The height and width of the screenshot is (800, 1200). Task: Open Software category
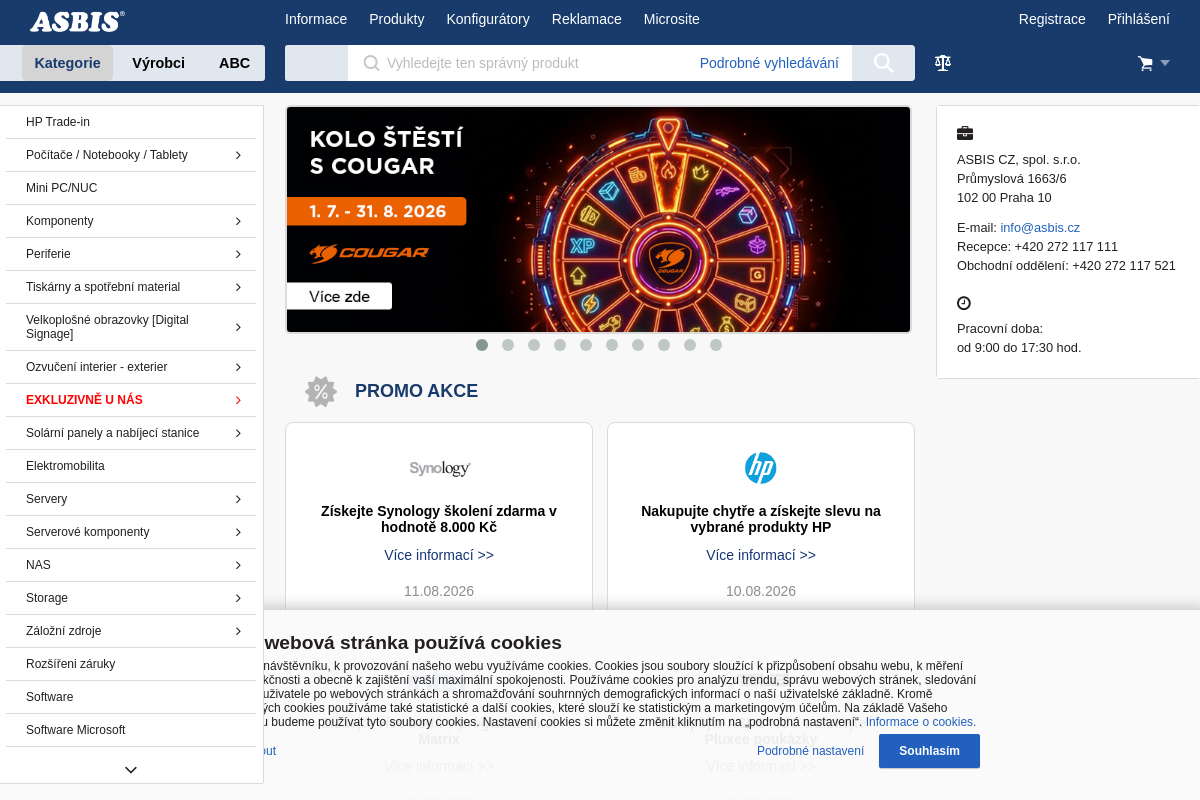coord(131,697)
